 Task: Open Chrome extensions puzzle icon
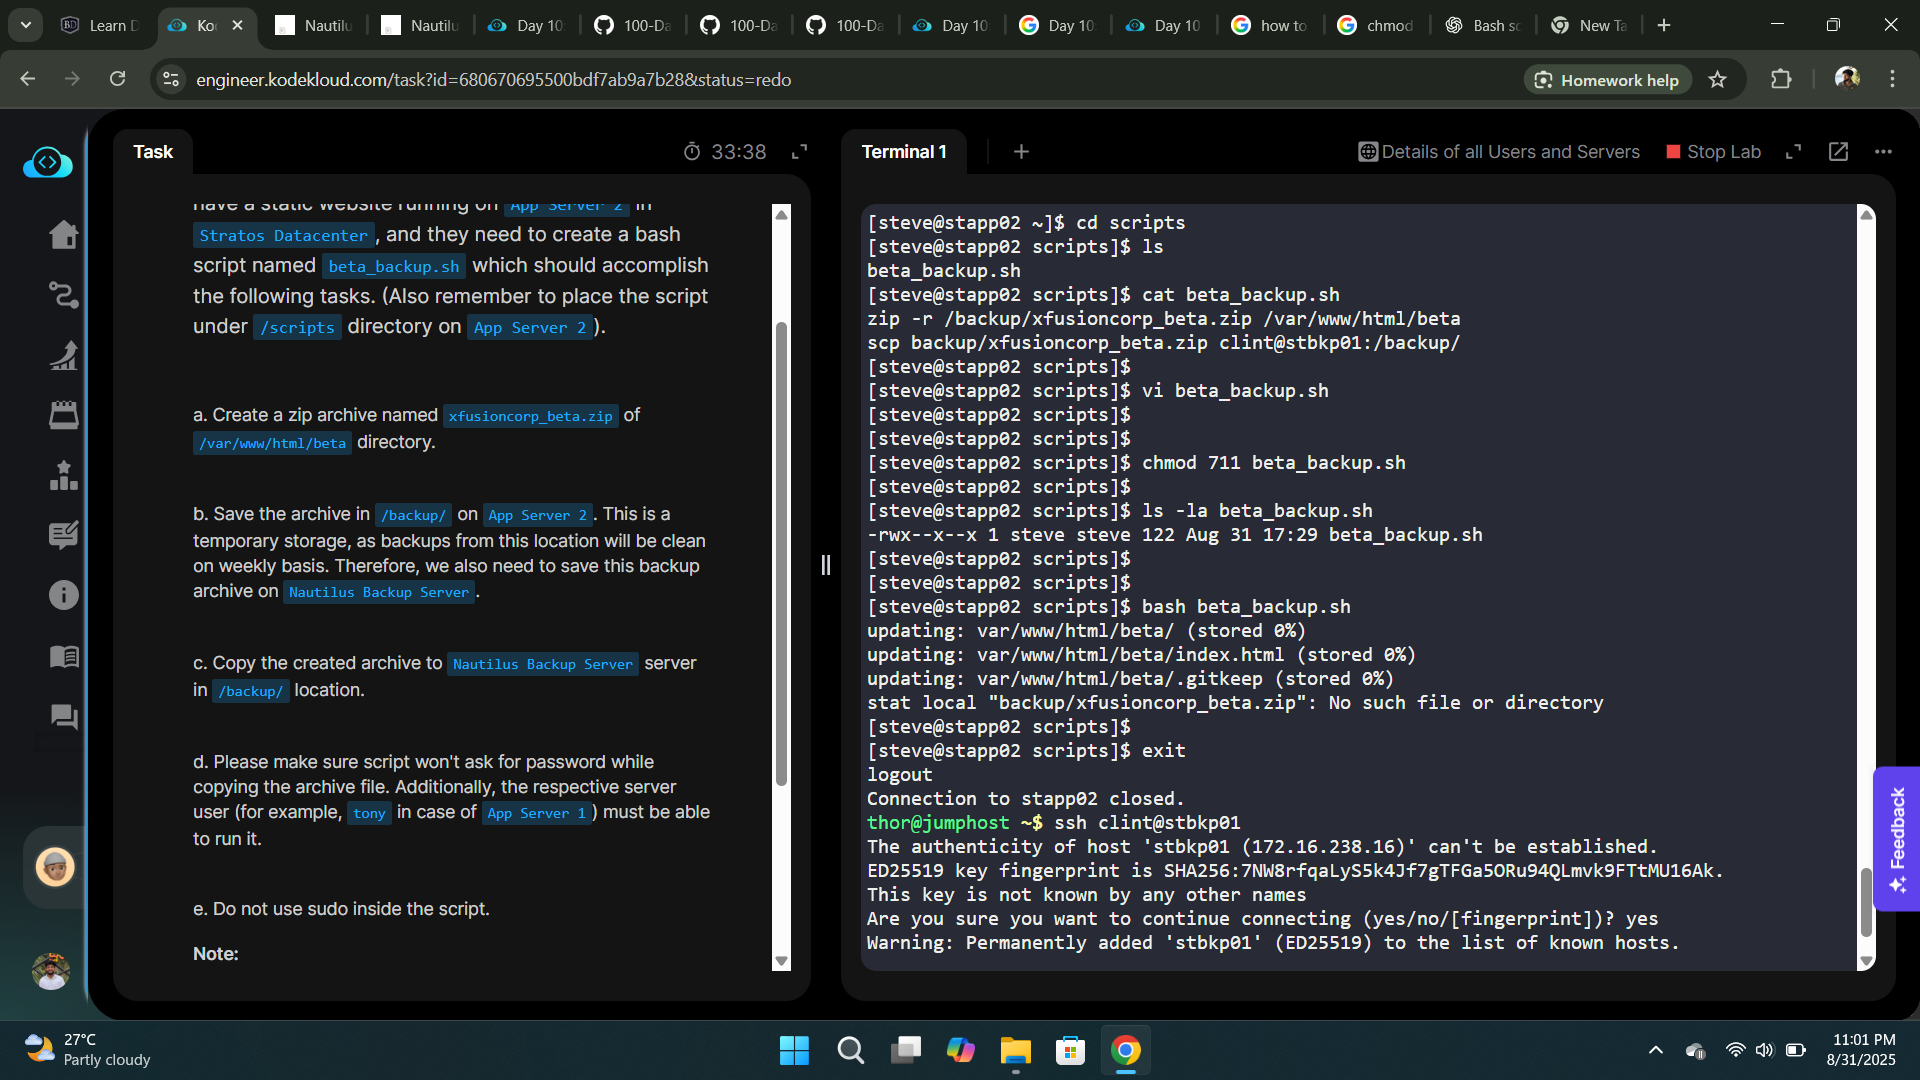coord(1781,79)
